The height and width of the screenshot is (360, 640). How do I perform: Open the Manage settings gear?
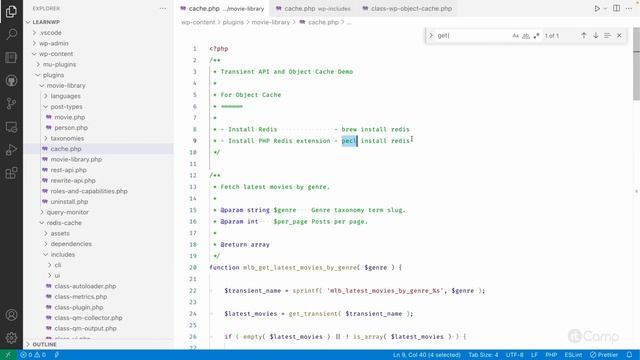[x=11, y=338]
